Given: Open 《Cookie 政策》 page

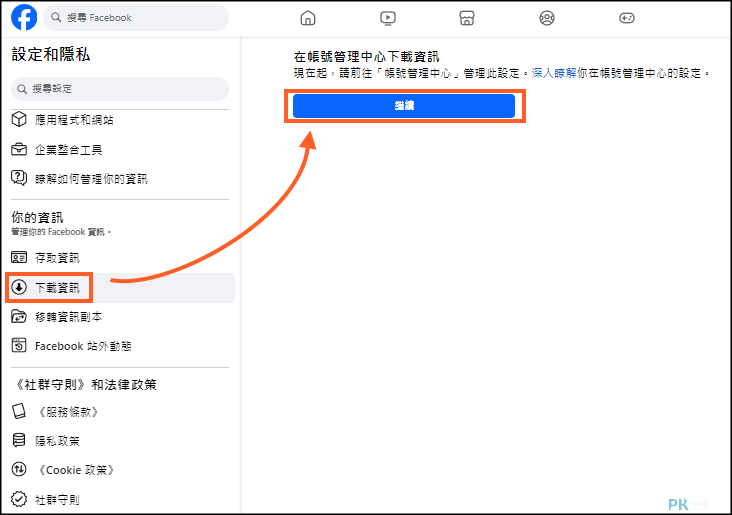Looking at the screenshot, I should coord(76,470).
